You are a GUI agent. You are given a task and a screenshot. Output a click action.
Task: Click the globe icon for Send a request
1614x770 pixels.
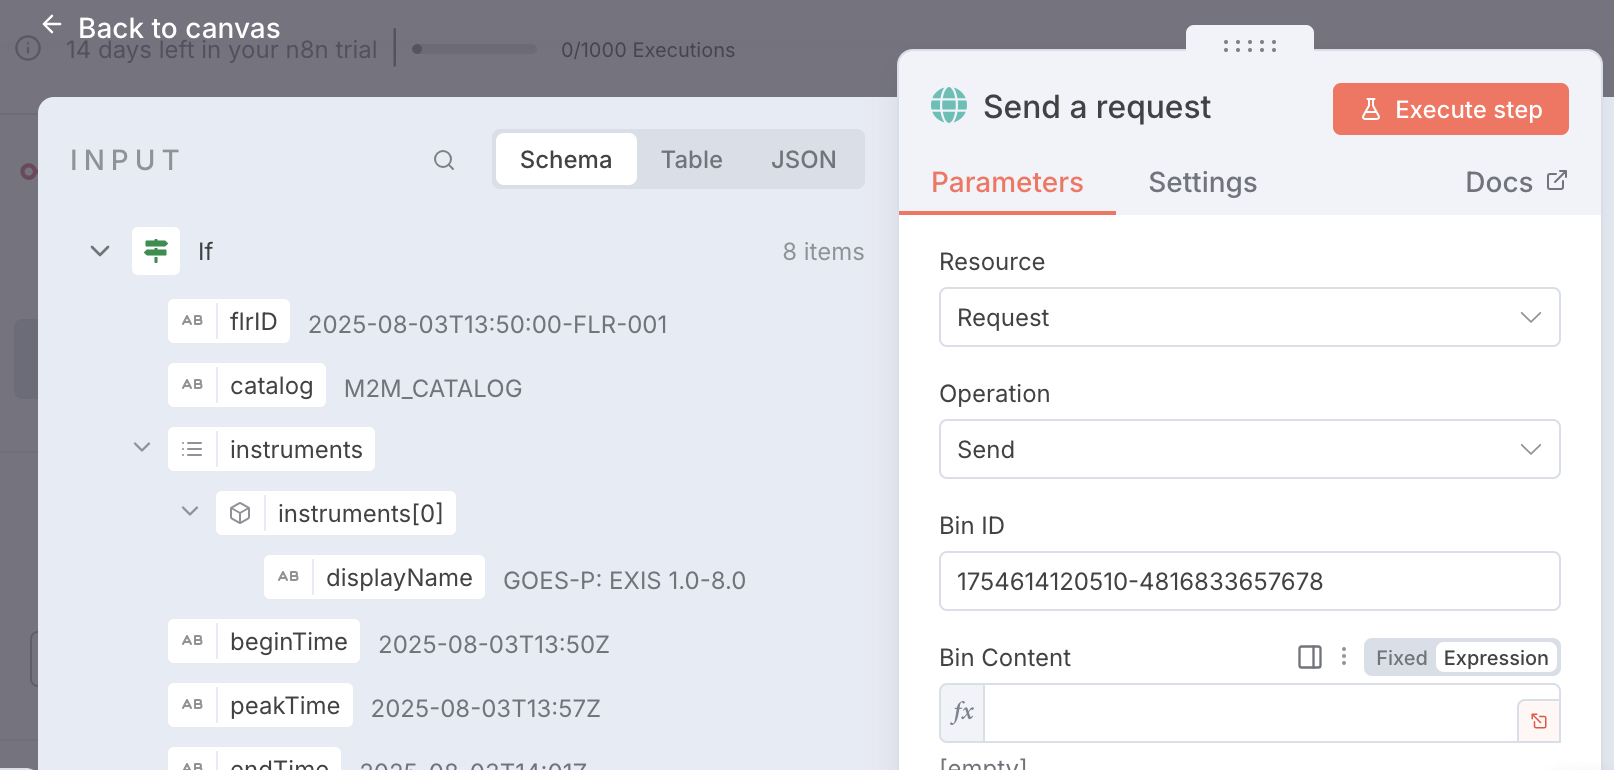949,105
